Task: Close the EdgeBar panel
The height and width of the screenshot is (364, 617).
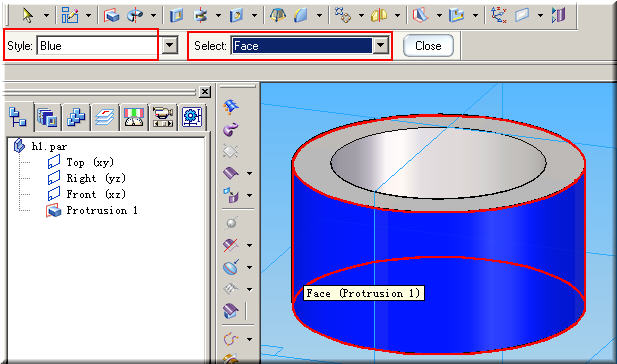Action: point(205,92)
